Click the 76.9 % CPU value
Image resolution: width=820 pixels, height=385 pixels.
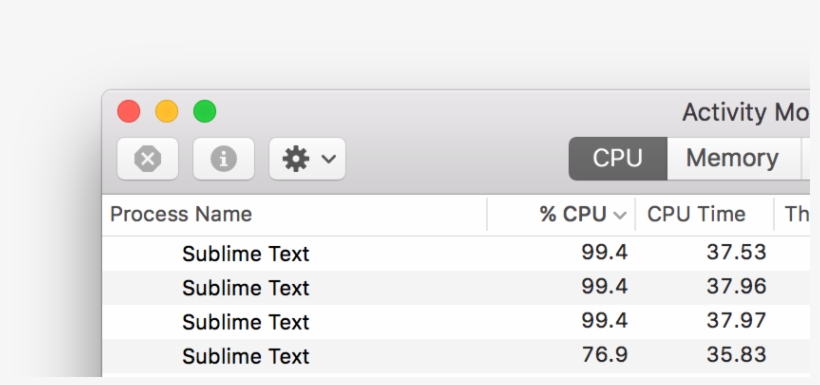coord(605,355)
